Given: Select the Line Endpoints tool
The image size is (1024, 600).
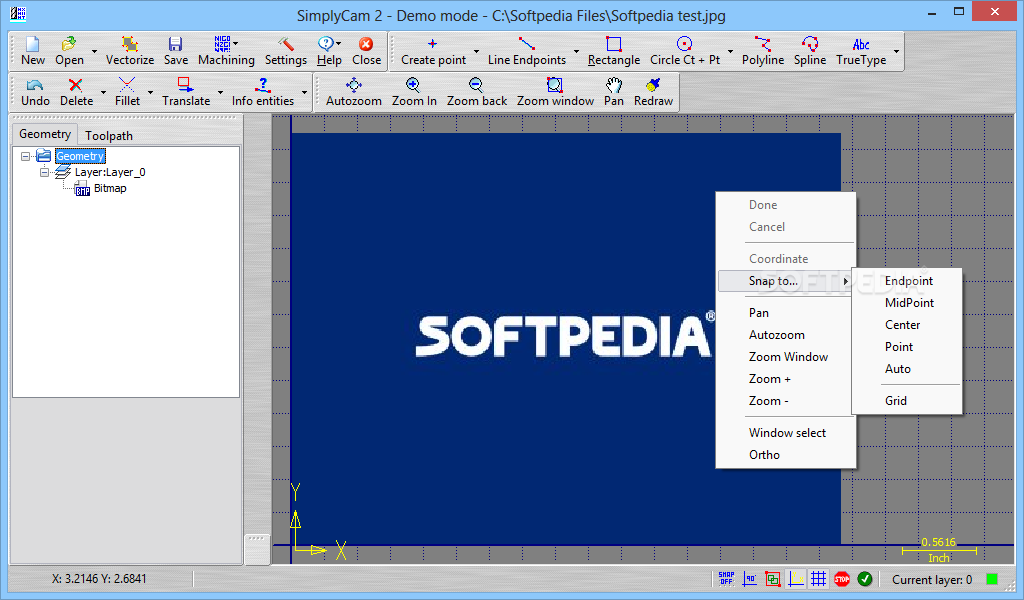Looking at the screenshot, I should 526,51.
